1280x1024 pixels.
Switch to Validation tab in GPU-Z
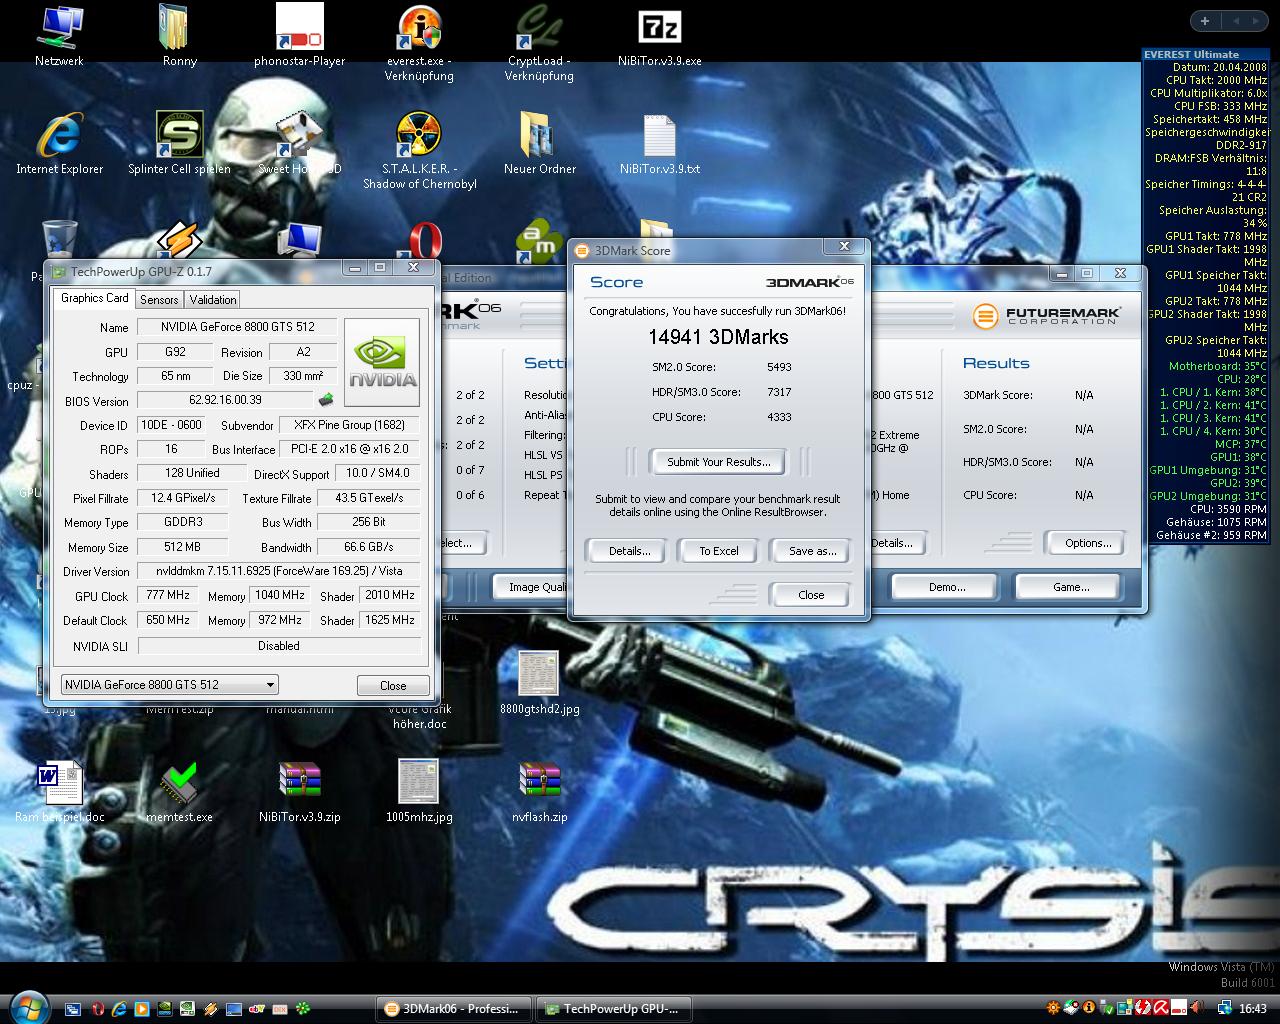(x=213, y=299)
